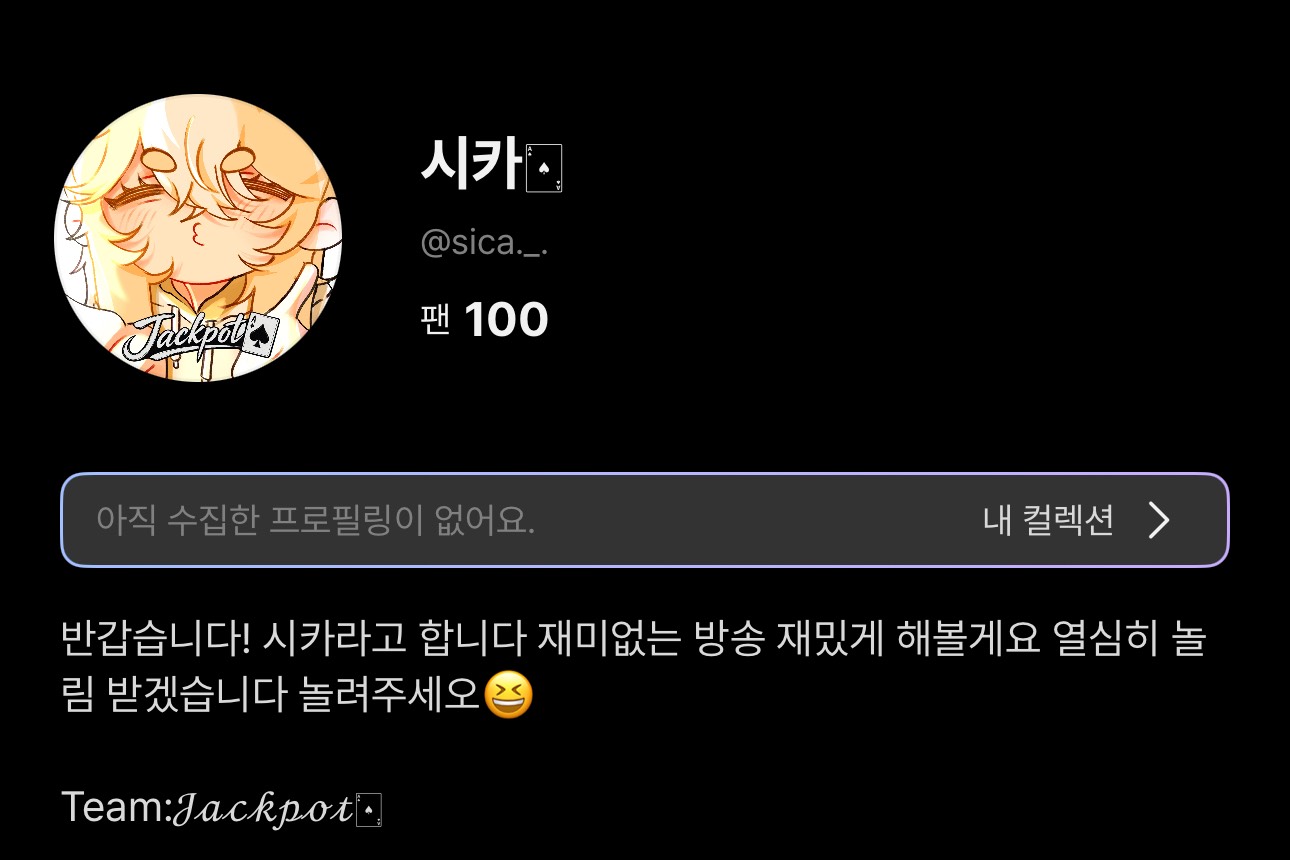This screenshot has width=1290, height=860.
Task: Click the 팬 label
Action: pyautogui.click(x=436, y=321)
